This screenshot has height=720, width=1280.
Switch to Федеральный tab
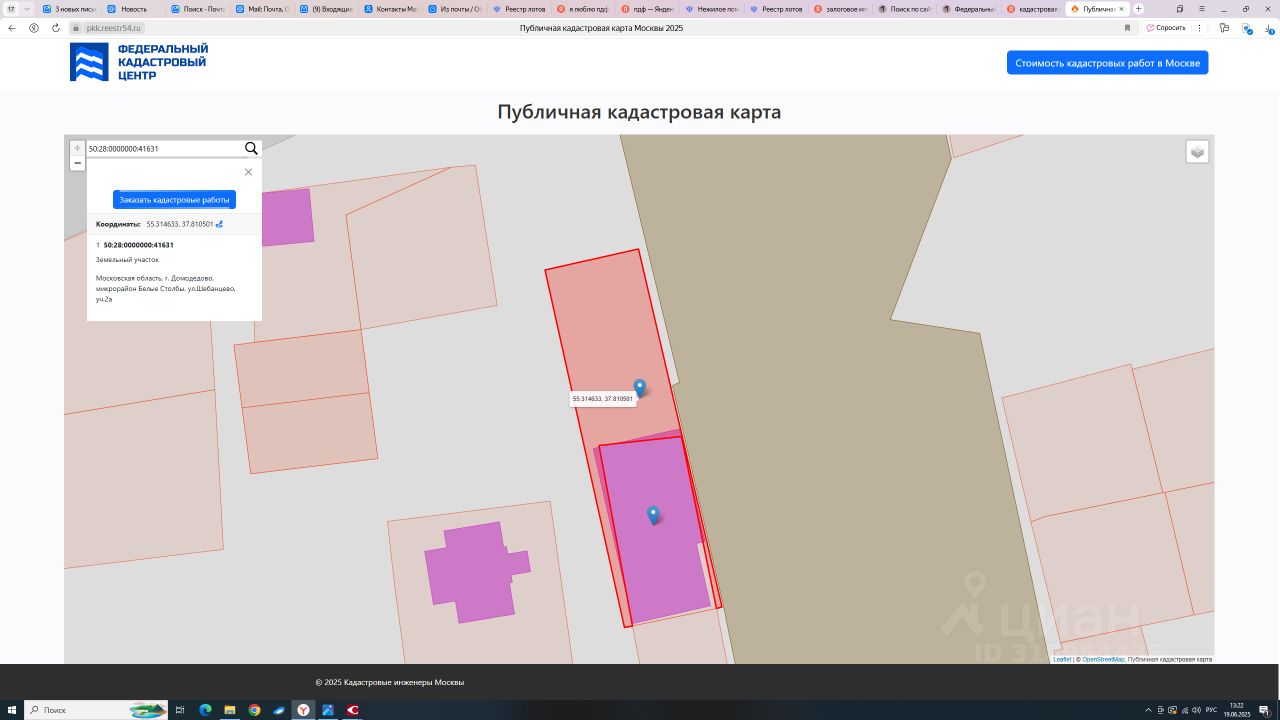968,9
